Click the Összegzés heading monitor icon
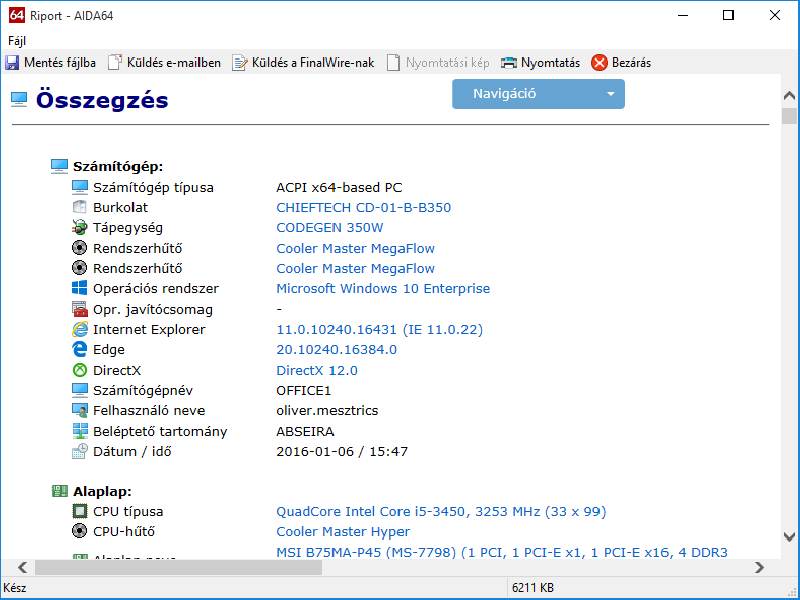 coord(19,99)
